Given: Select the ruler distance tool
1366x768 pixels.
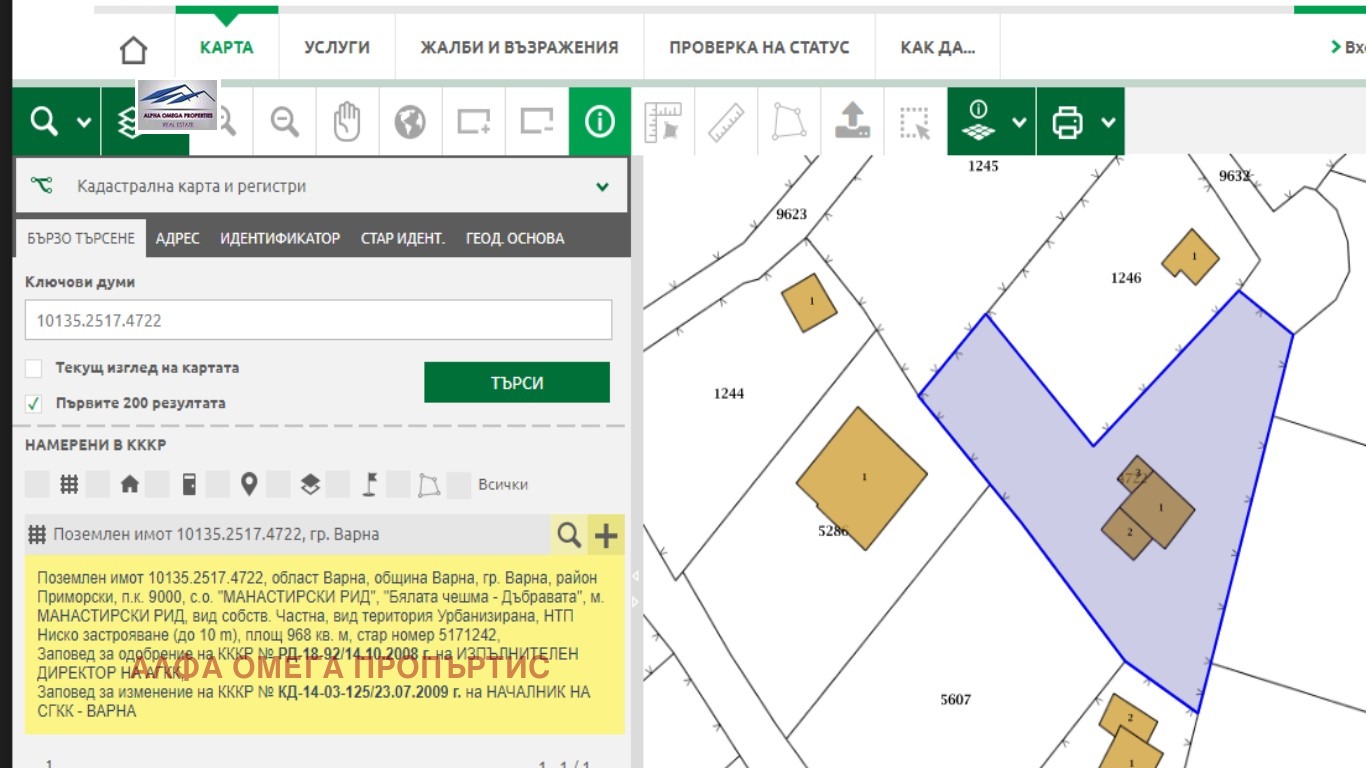Looking at the screenshot, I should pyautogui.click(x=726, y=122).
